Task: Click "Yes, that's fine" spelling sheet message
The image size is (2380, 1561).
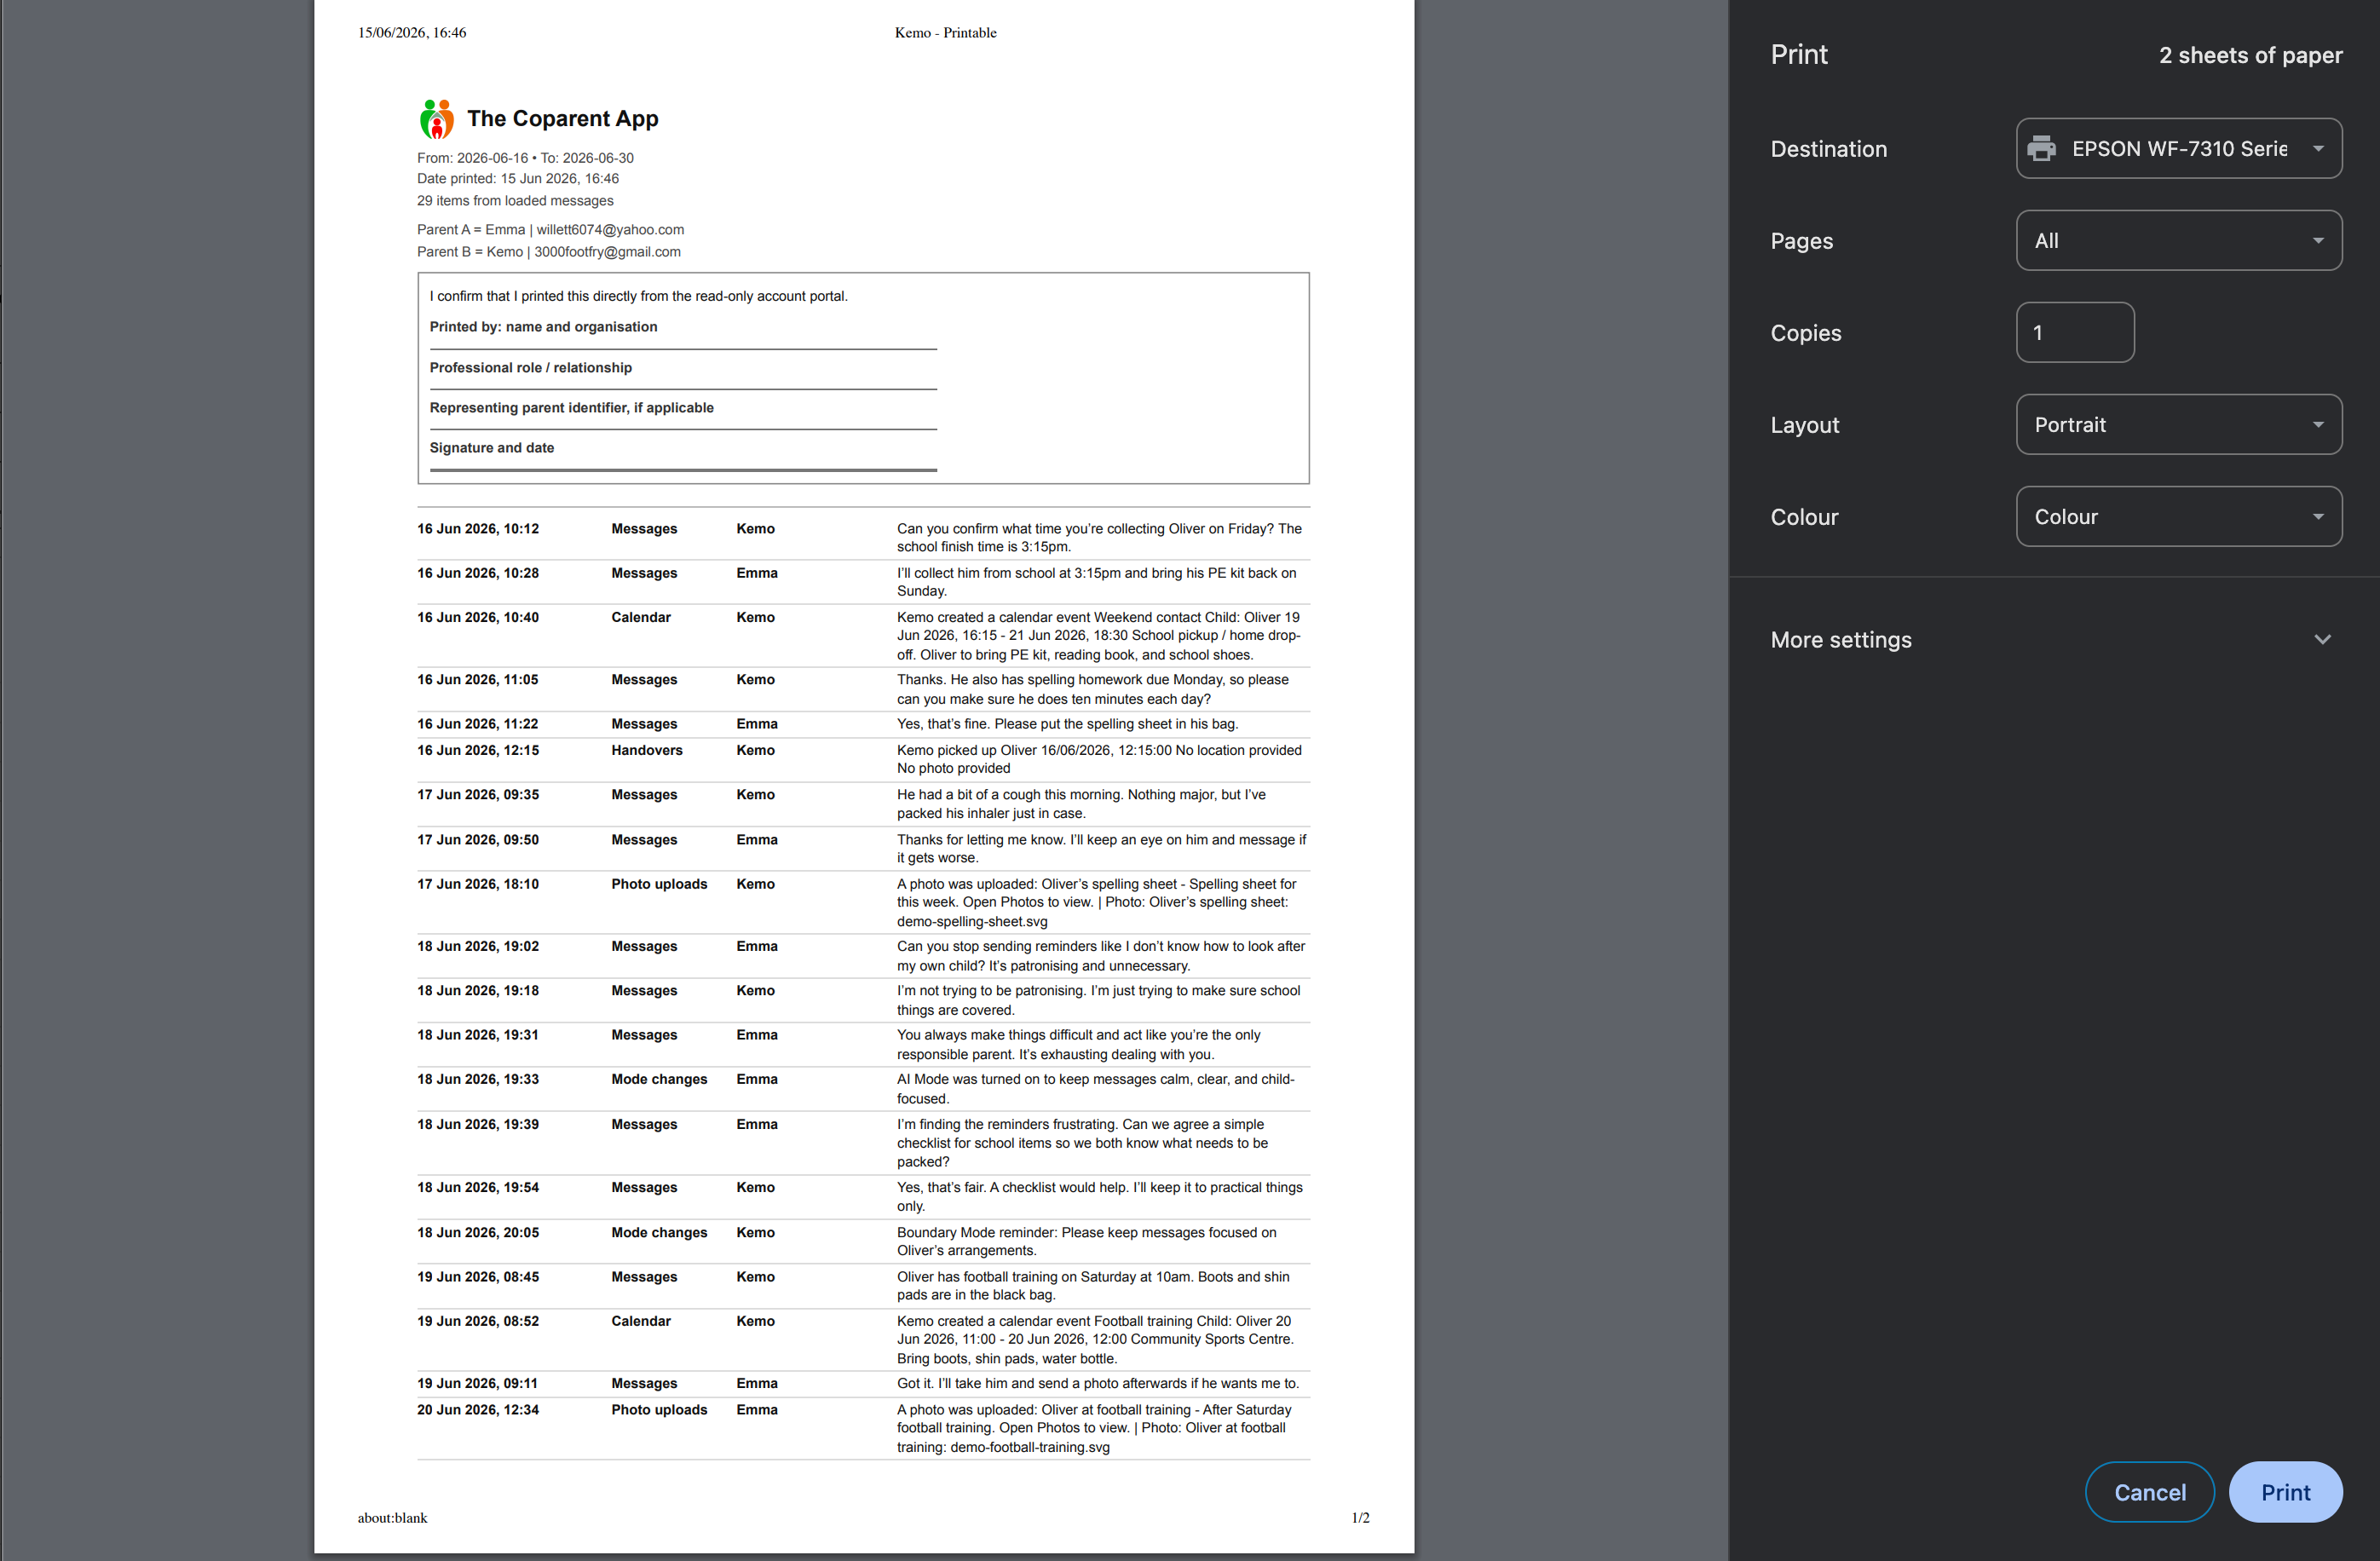Action: (x=1067, y=724)
